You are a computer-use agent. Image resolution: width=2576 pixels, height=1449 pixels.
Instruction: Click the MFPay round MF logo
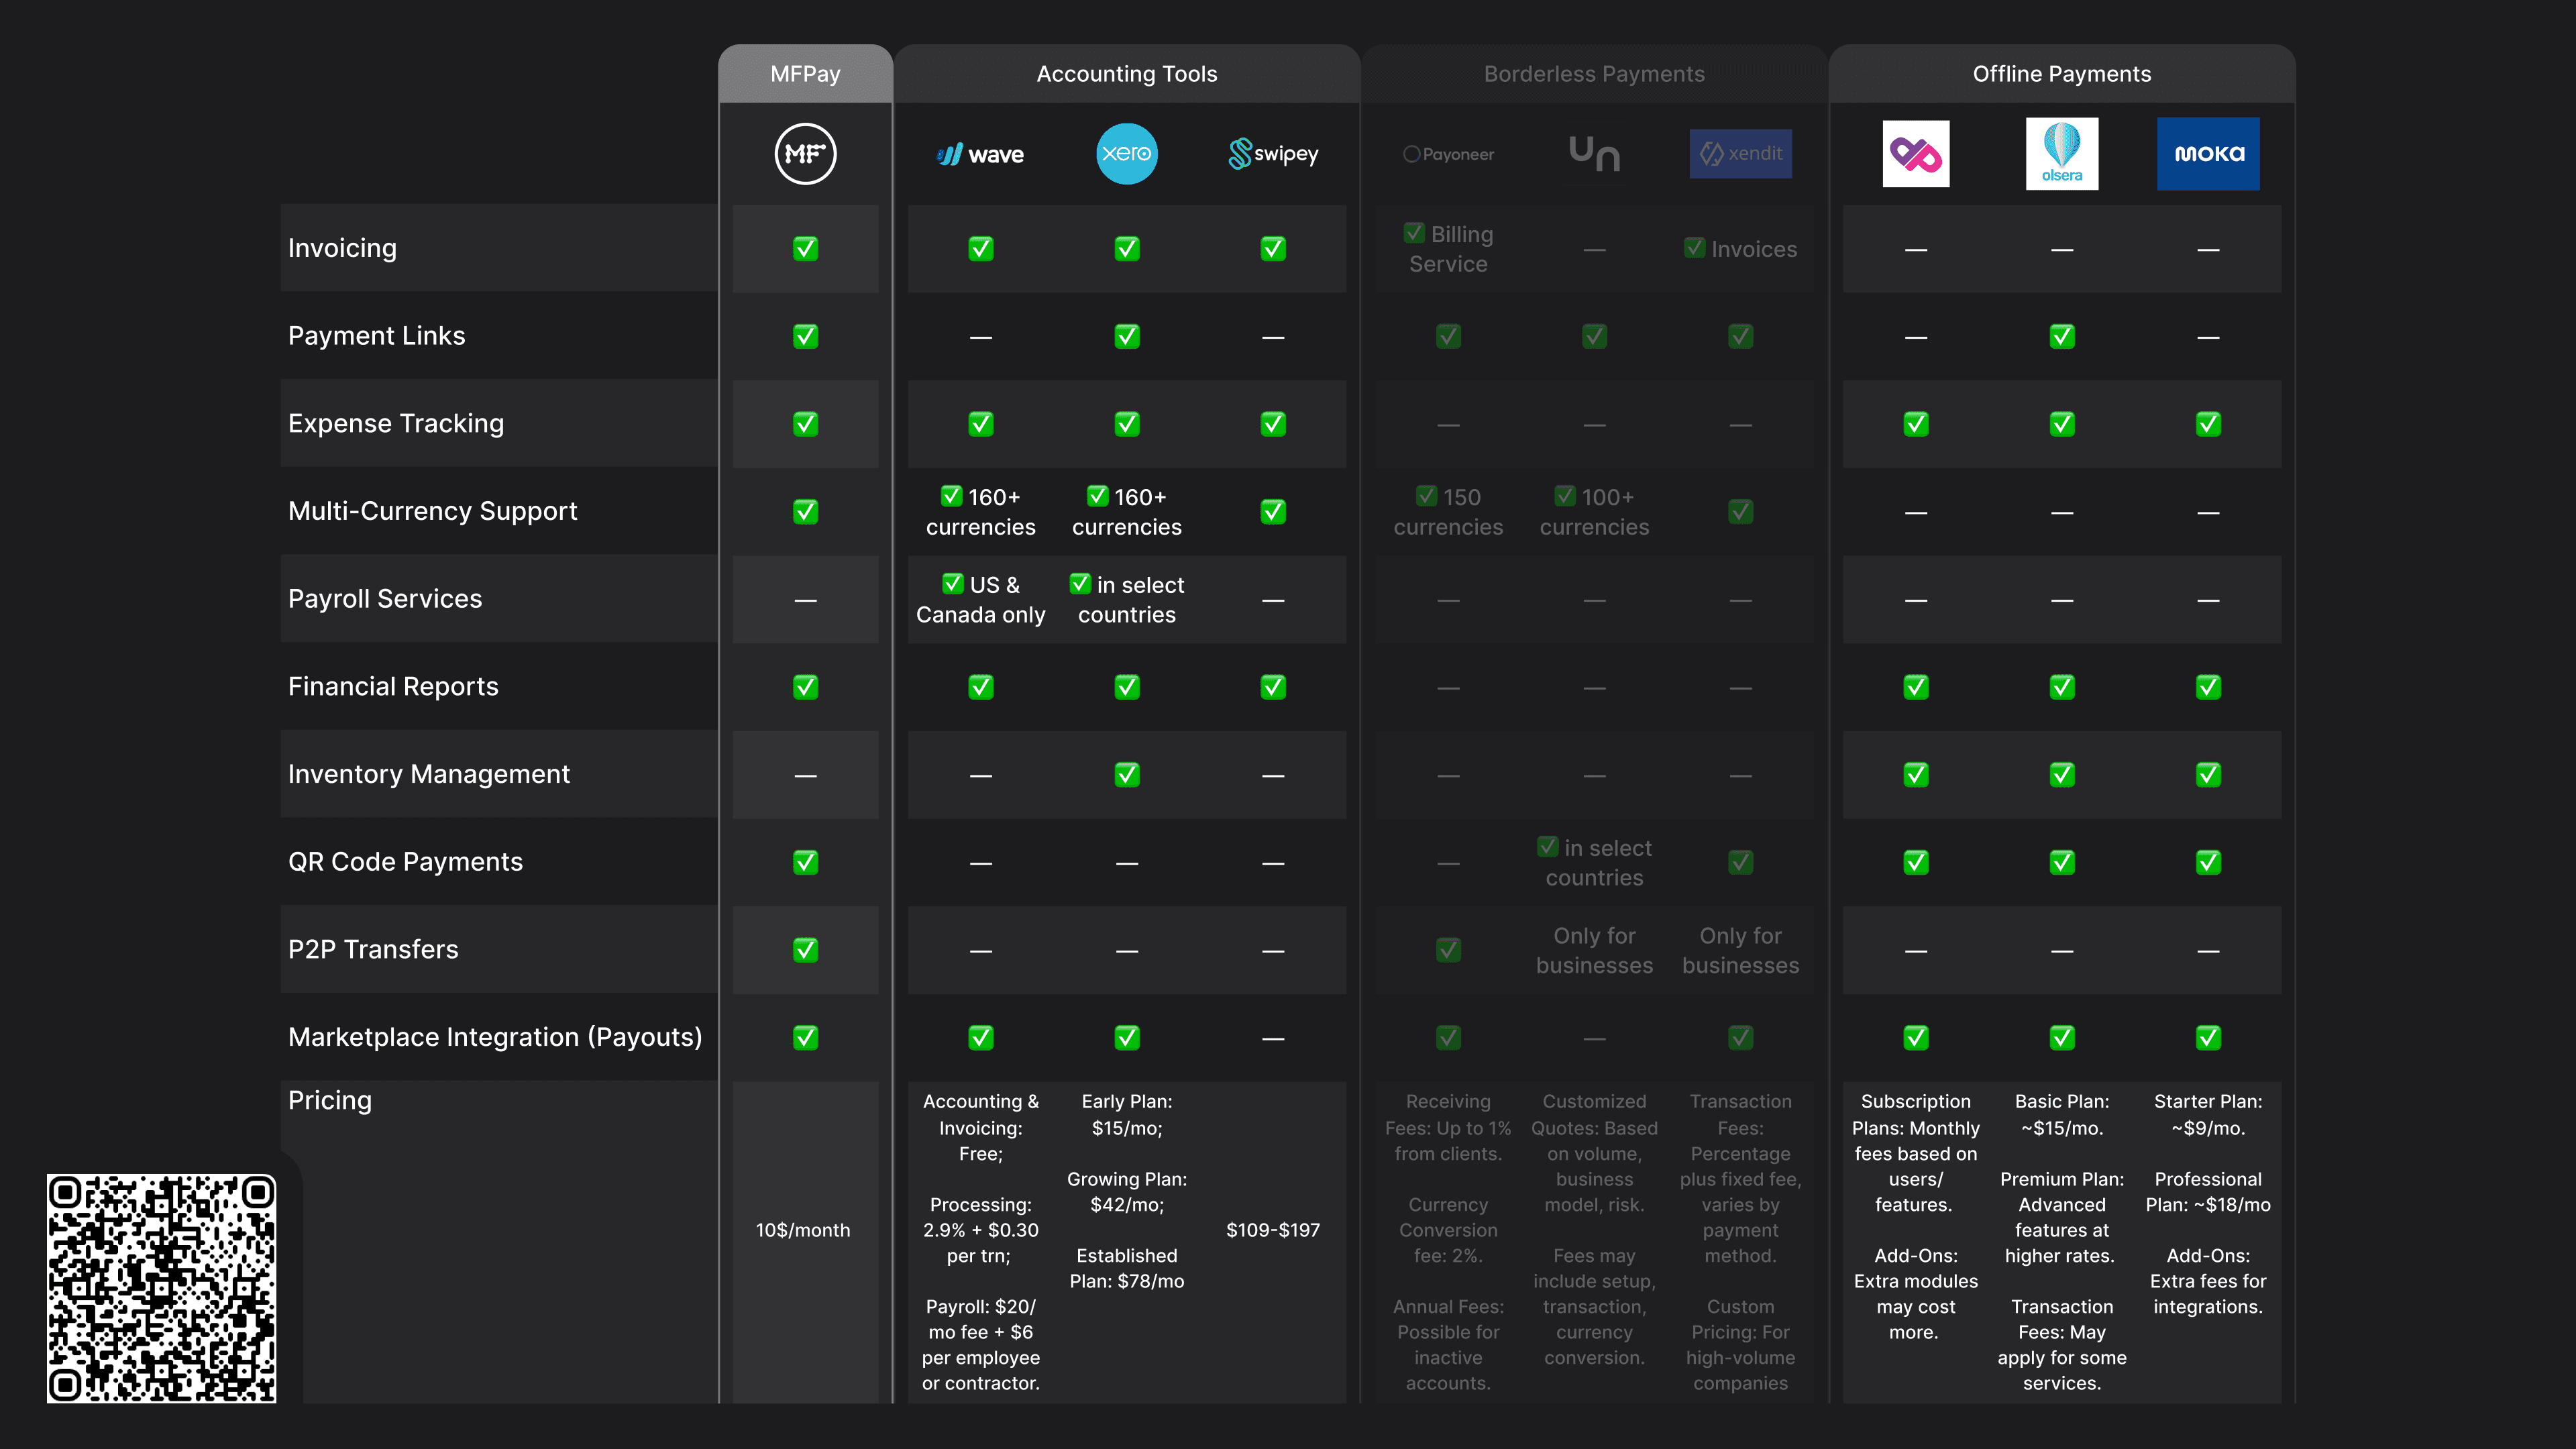(805, 154)
